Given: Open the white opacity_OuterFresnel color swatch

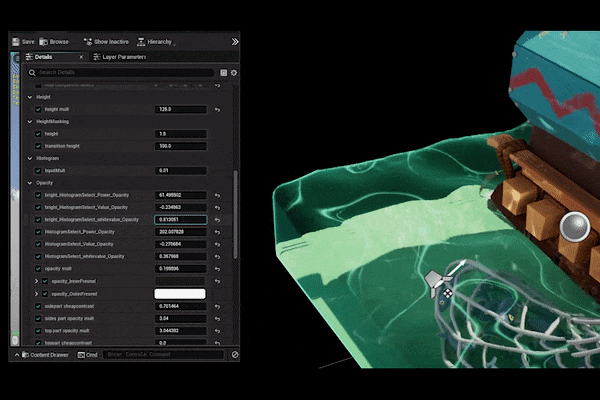Looking at the screenshot, I should [180, 293].
